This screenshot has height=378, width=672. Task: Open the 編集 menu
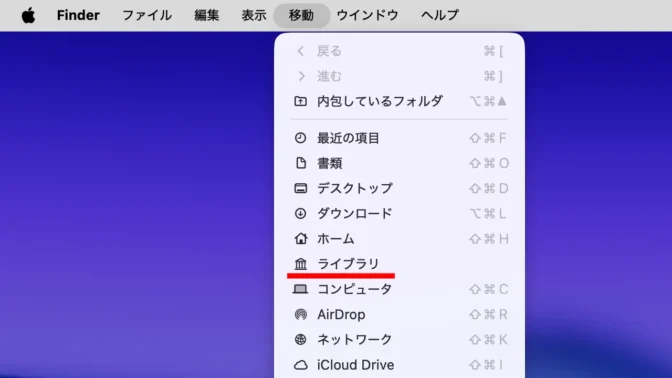[207, 15]
